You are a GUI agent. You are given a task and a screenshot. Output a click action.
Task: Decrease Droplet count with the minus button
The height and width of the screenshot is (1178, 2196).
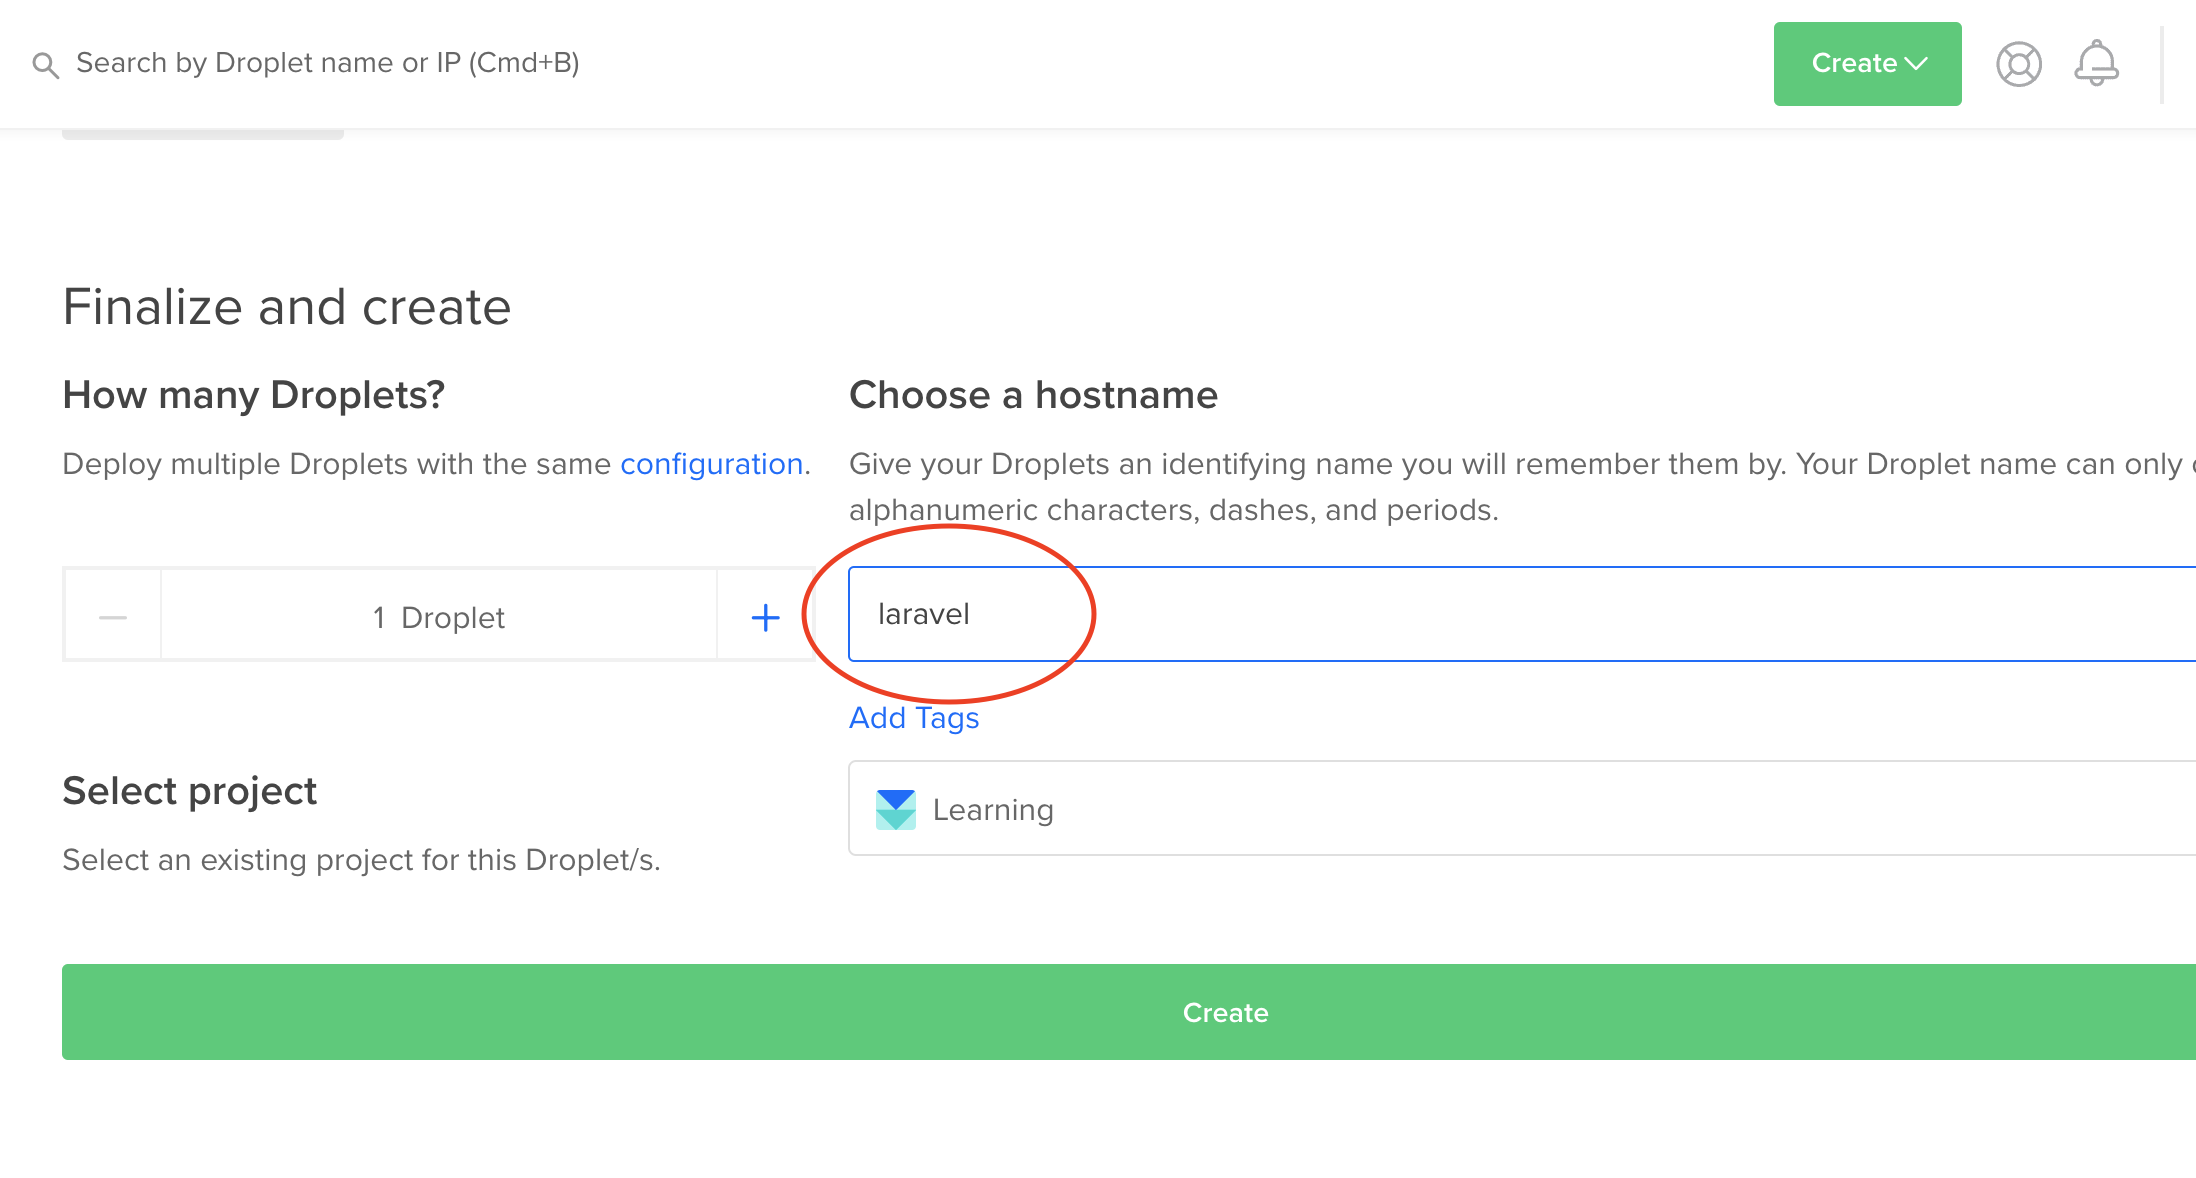[x=113, y=617]
